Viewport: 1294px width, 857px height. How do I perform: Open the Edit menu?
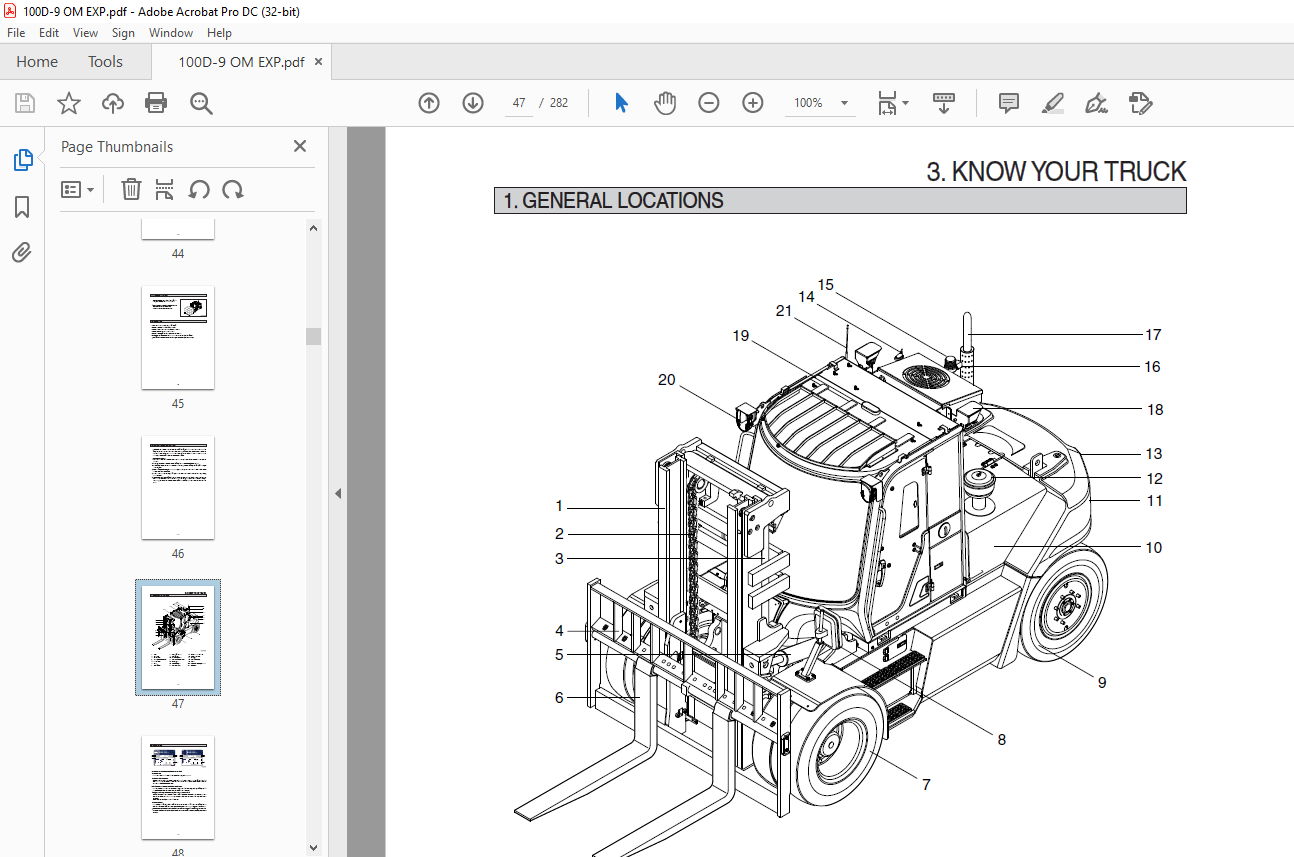point(49,32)
